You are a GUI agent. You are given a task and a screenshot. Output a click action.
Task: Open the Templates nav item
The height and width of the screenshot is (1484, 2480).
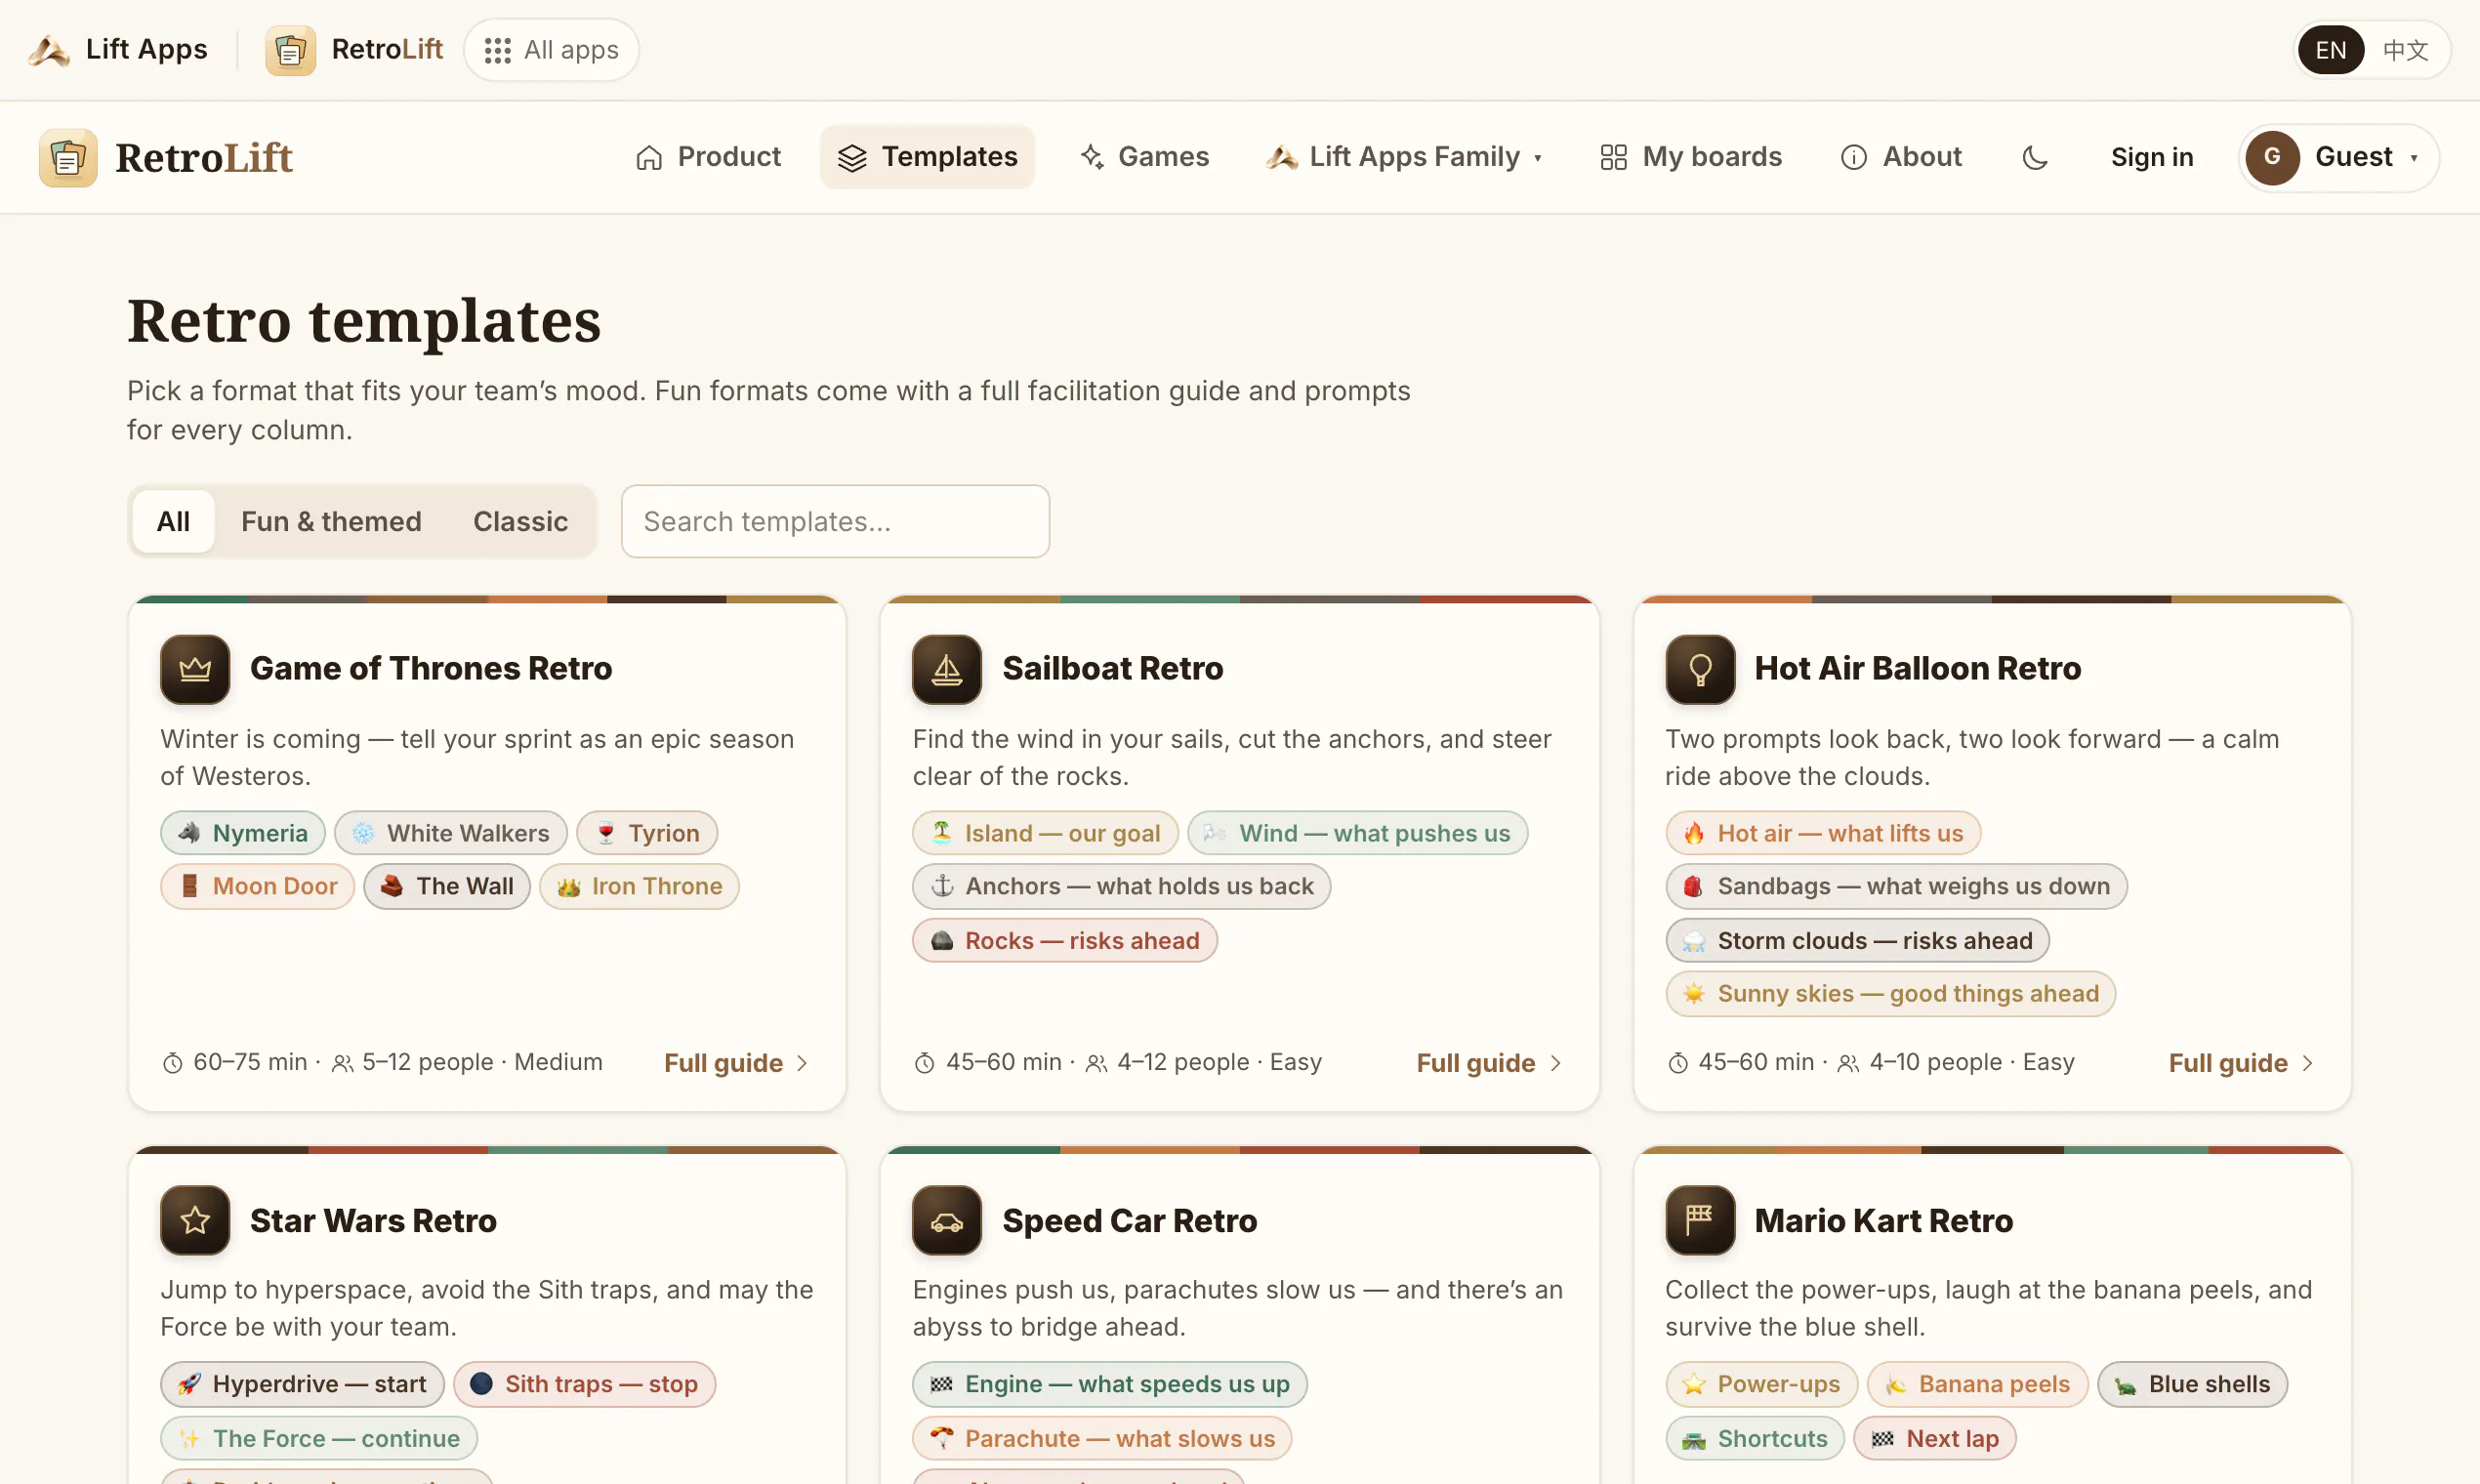pyautogui.click(x=927, y=157)
